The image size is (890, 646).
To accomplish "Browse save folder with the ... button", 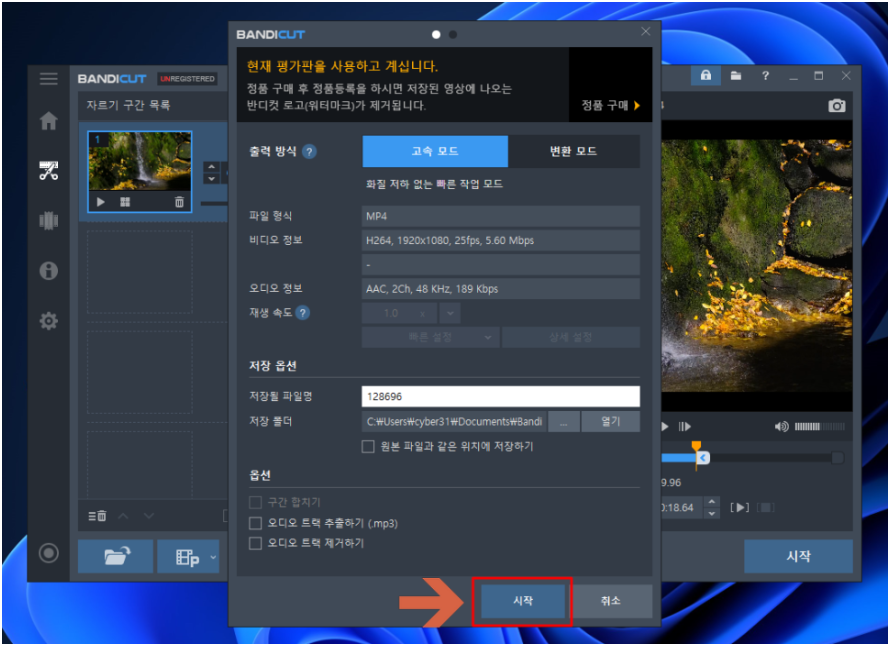I will tap(564, 422).
